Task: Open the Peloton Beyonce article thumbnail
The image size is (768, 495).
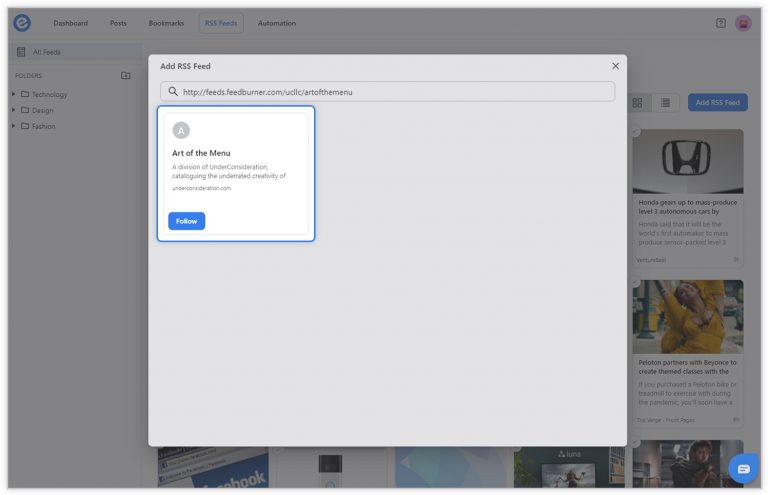Action: coord(688,317)
